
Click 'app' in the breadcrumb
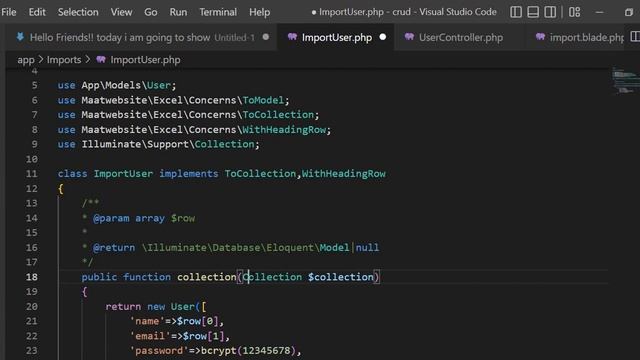pyautogui.click(x=26, y=60)
